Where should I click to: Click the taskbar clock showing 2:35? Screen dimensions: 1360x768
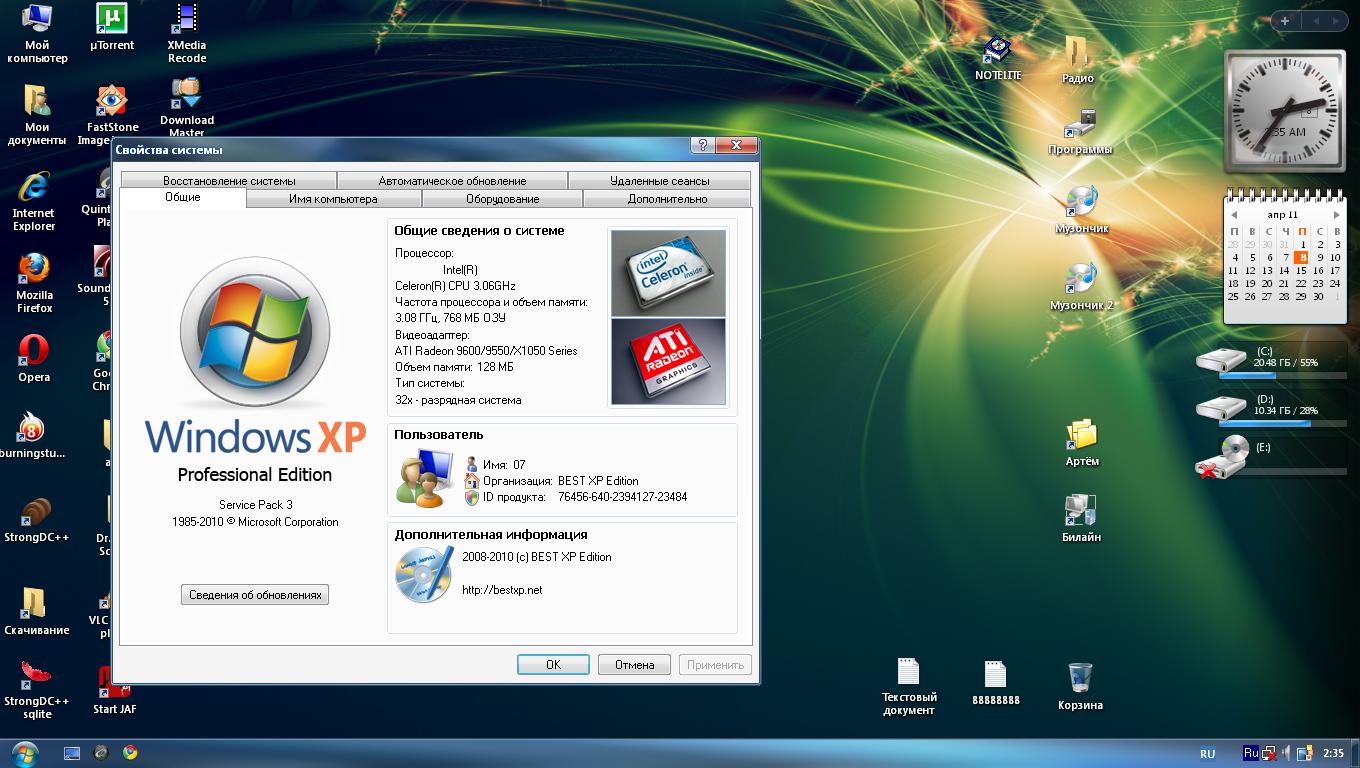coord(1333,753)
